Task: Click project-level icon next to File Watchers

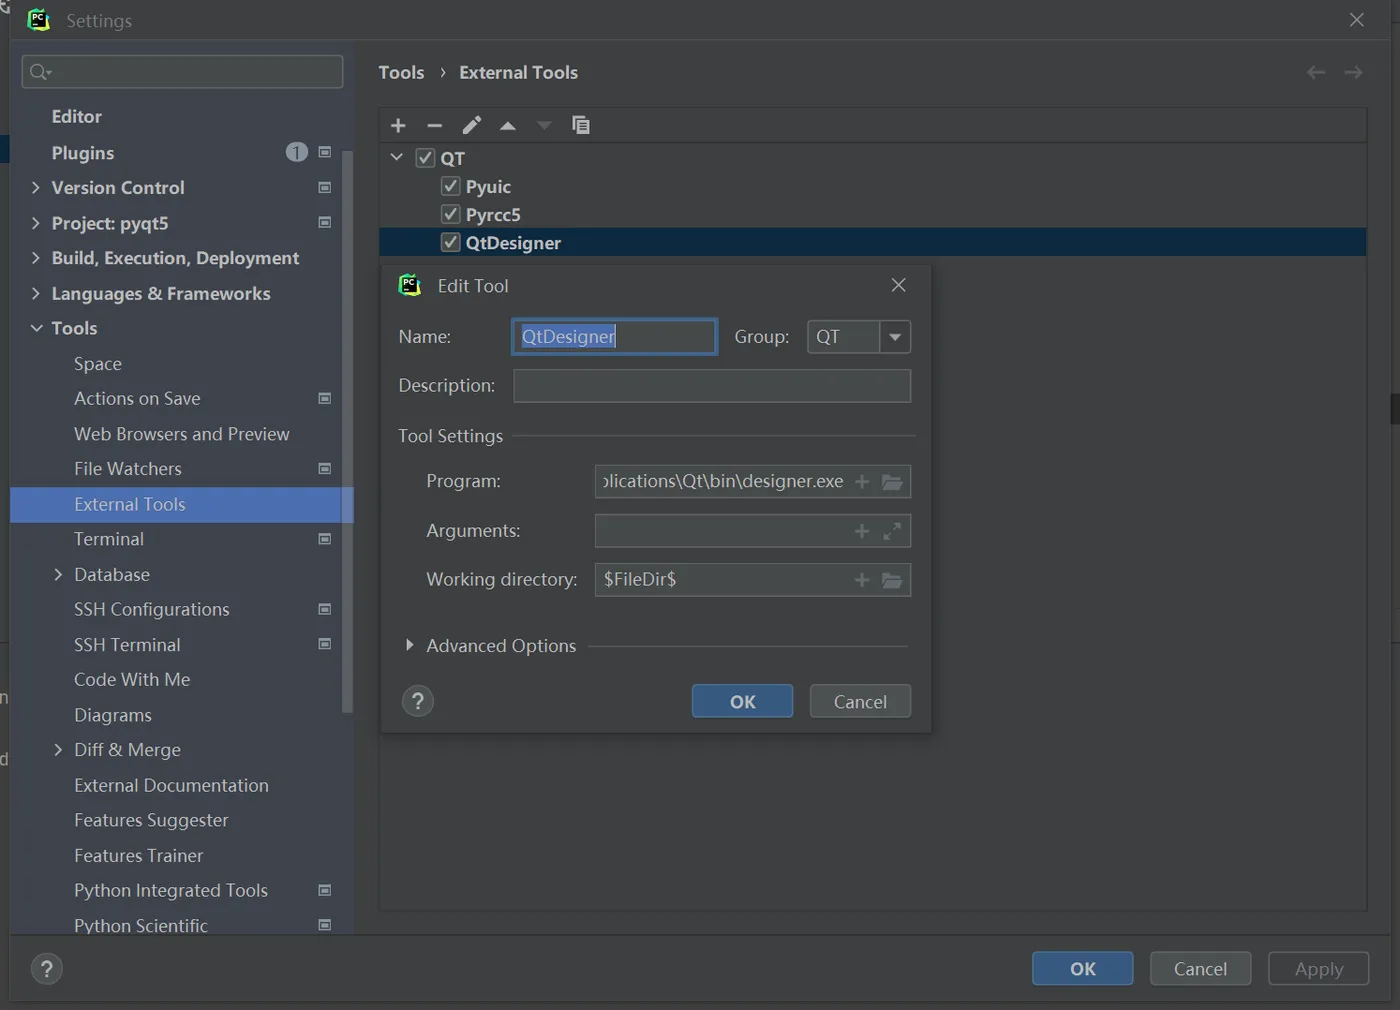Action: coord(325,468)
